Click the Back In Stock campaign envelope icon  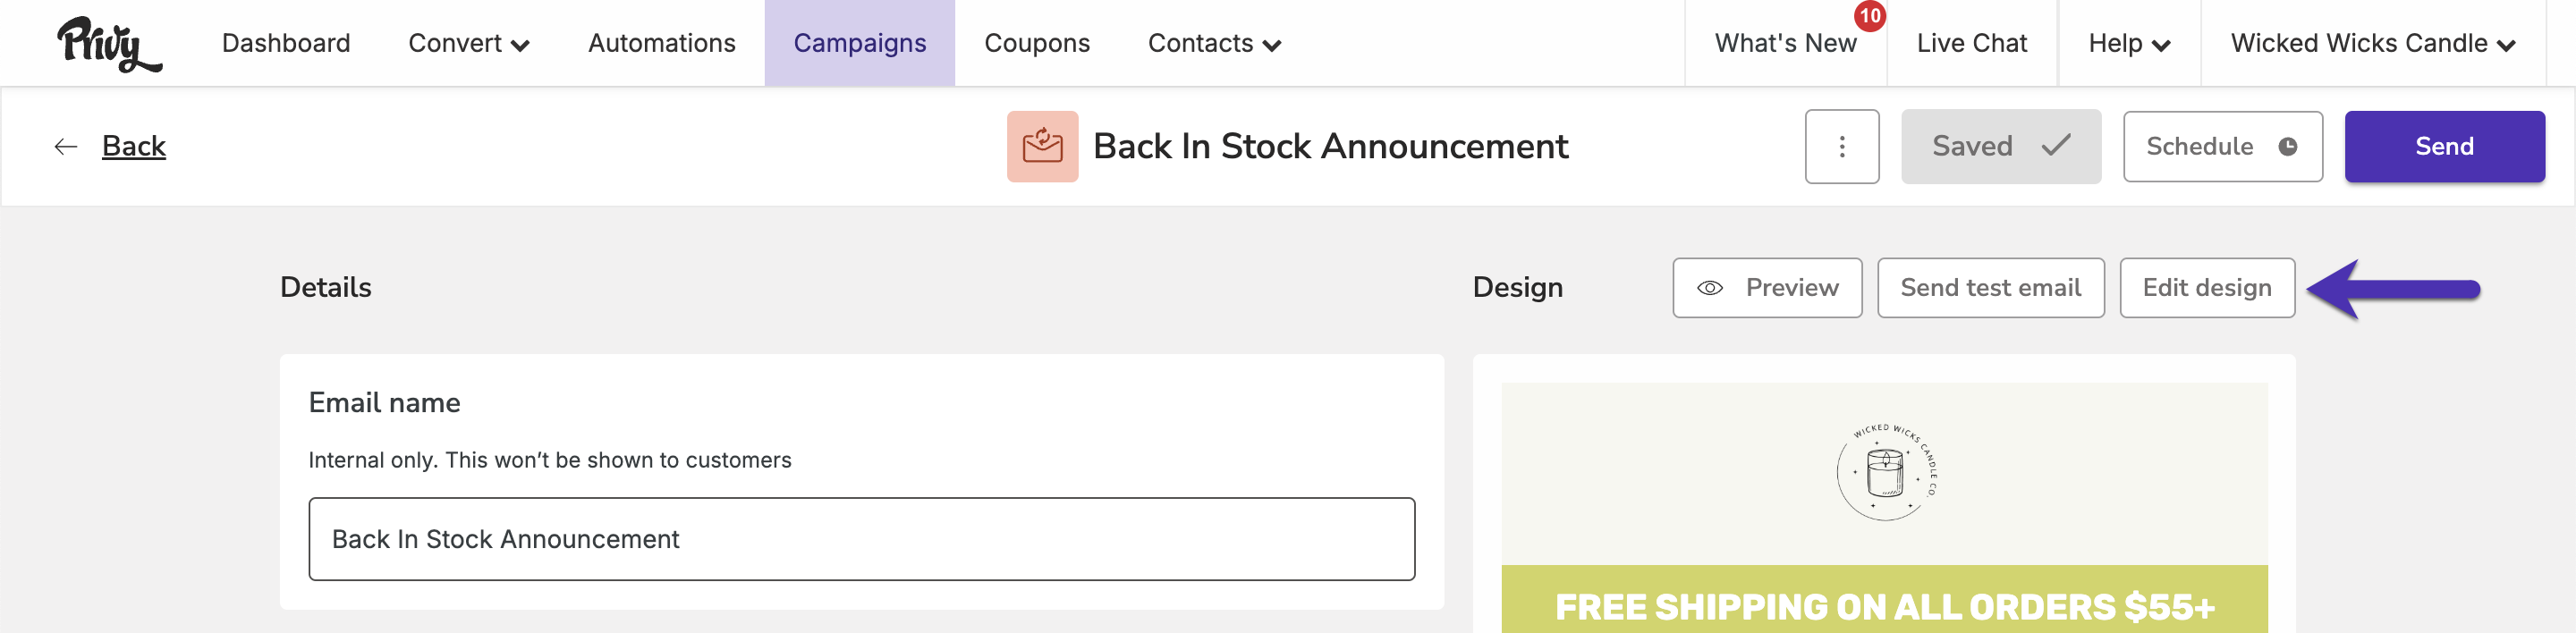pyautogui.click(x=1042, y=146)
